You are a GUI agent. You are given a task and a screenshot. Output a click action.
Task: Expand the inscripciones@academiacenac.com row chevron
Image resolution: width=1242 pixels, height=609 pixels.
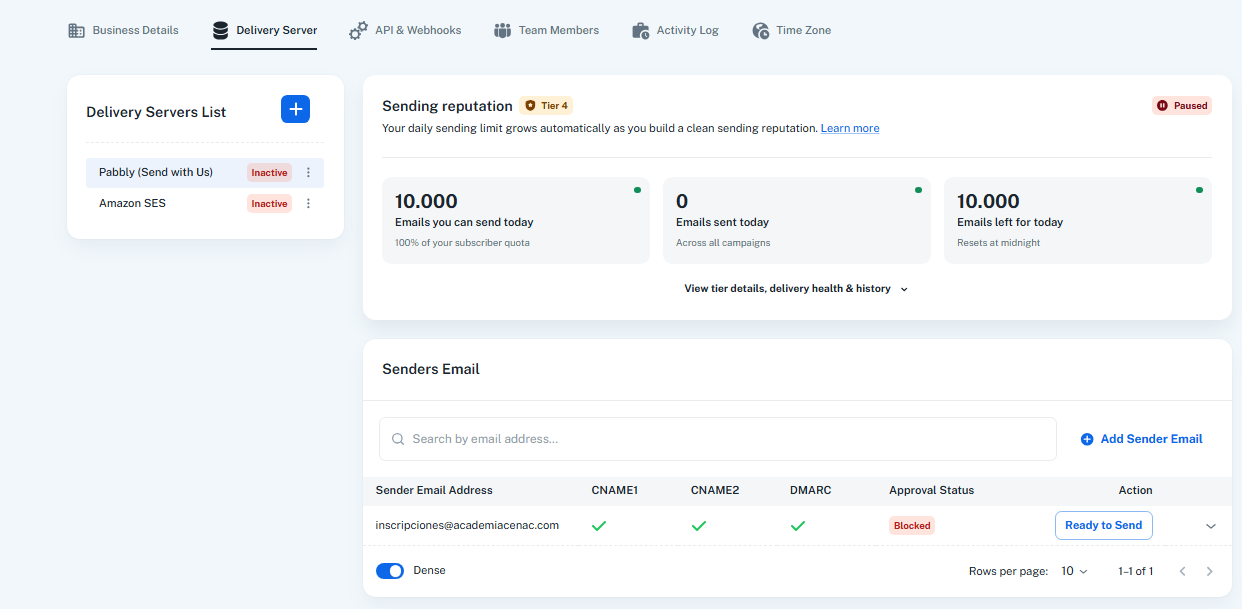(1211, 526)
